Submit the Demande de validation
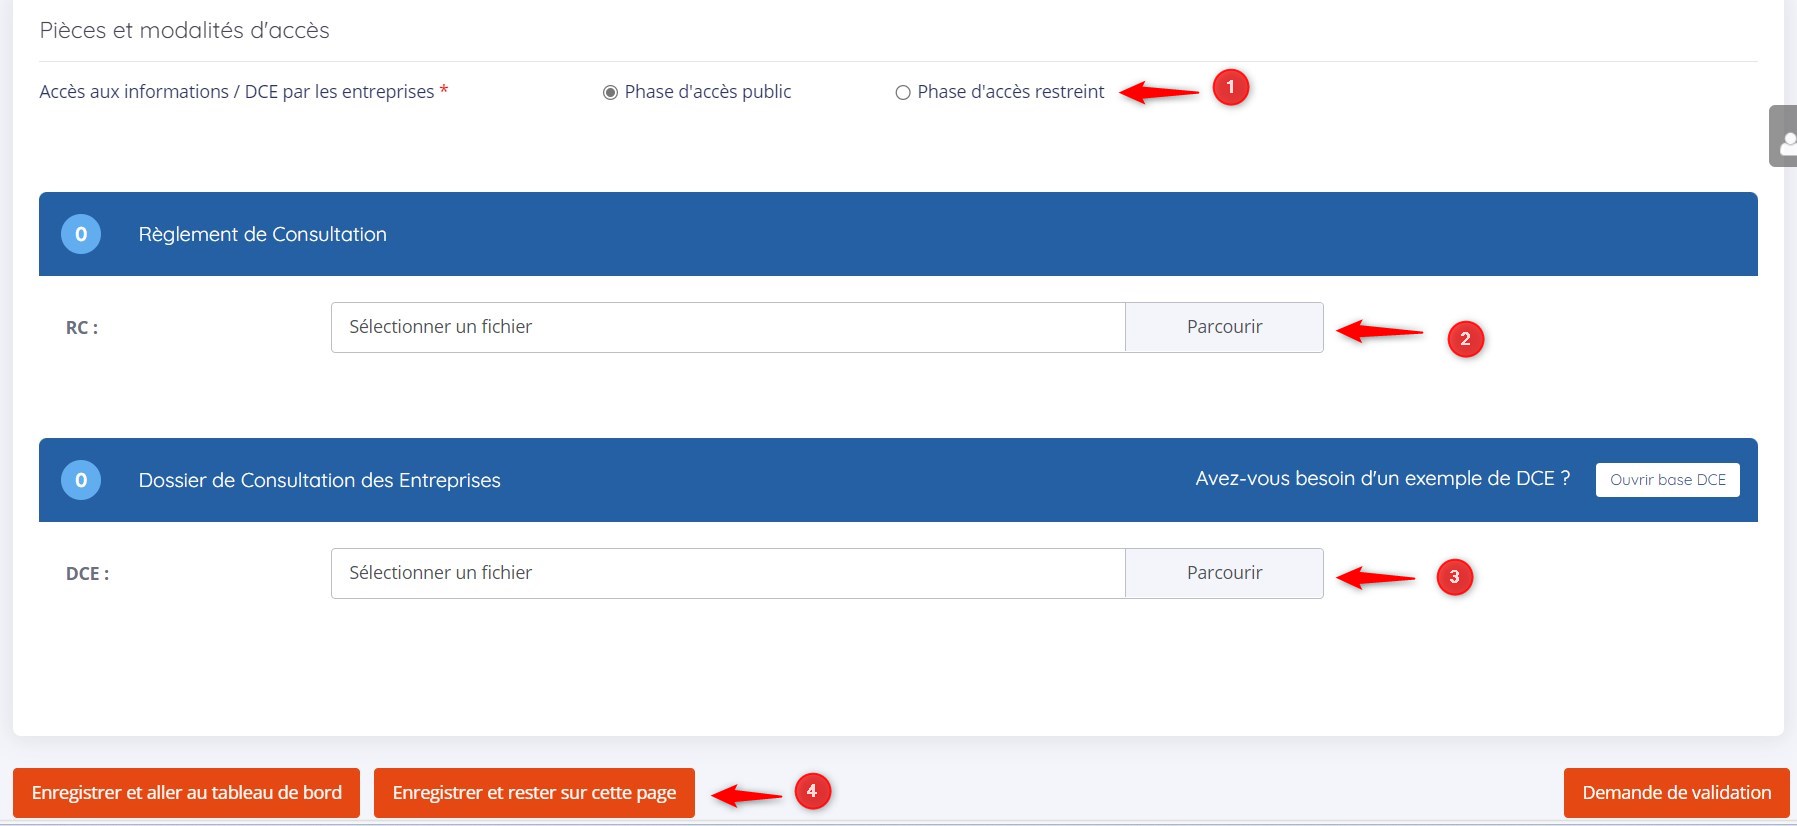The image size is (1797, 826). pyautogui.click(x=1676, y=793)
